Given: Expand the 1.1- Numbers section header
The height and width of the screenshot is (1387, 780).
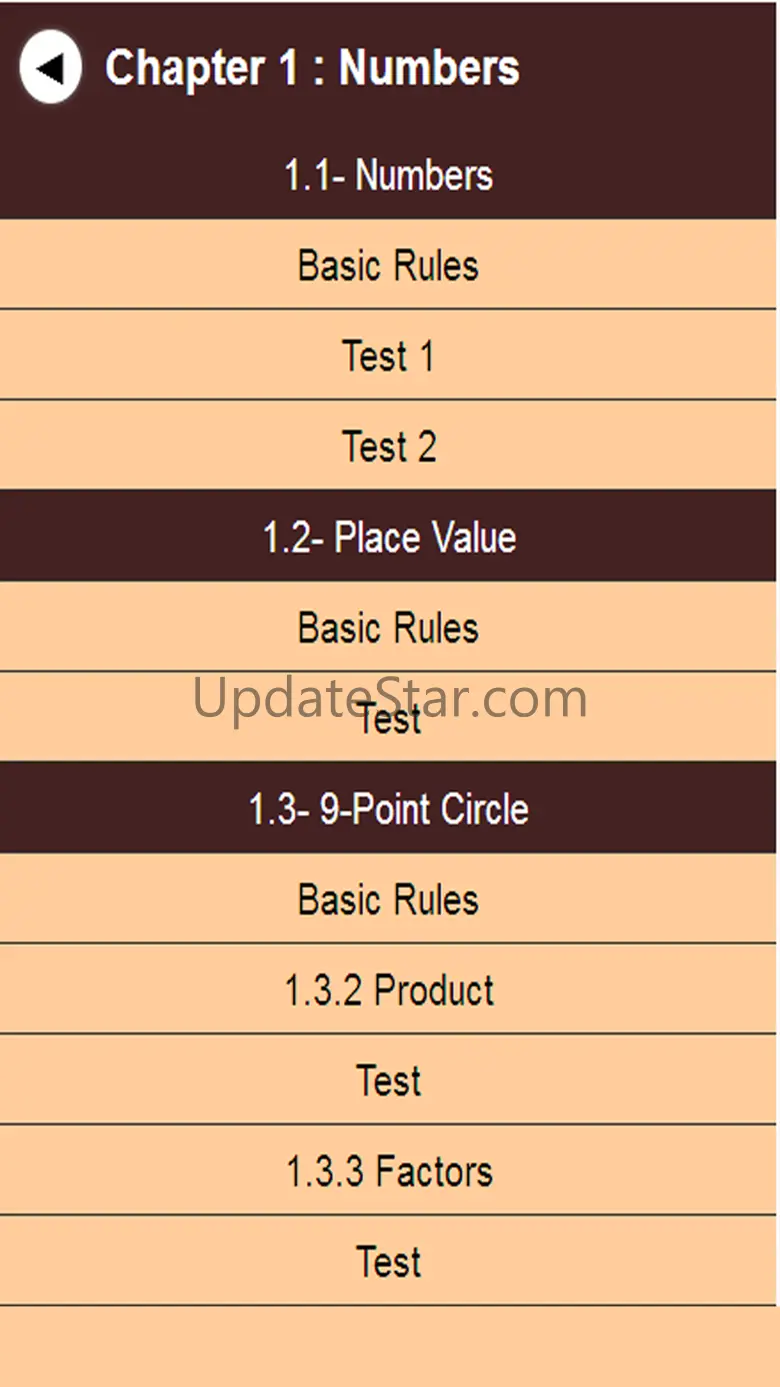Looking at the screenshot, I should (388, 175).
